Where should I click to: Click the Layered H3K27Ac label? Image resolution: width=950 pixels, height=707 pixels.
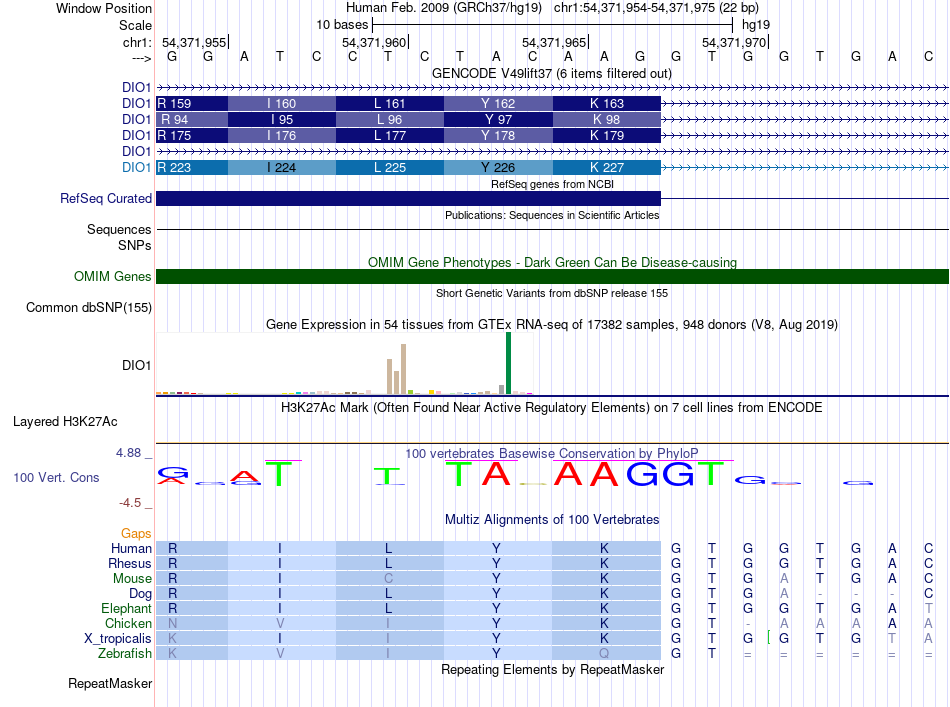(65, 421)
